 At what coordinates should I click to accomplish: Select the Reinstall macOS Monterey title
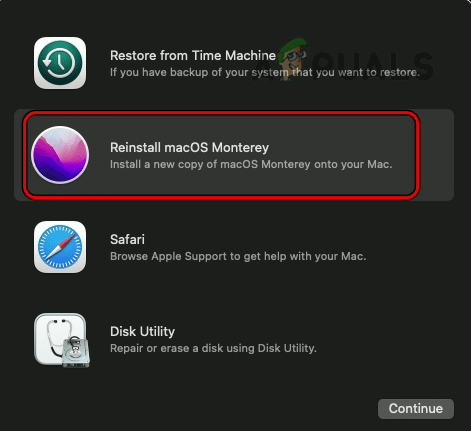[x=189, y=147]
